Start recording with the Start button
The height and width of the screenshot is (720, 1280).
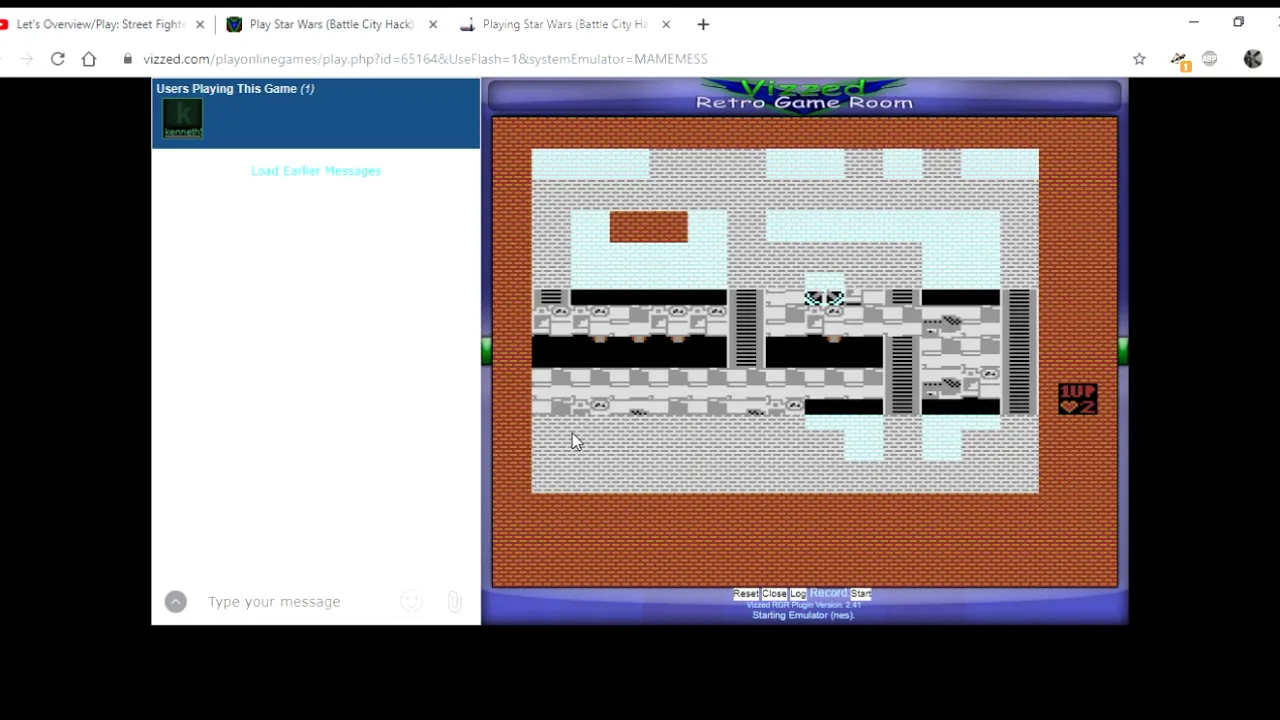[860, 594]
